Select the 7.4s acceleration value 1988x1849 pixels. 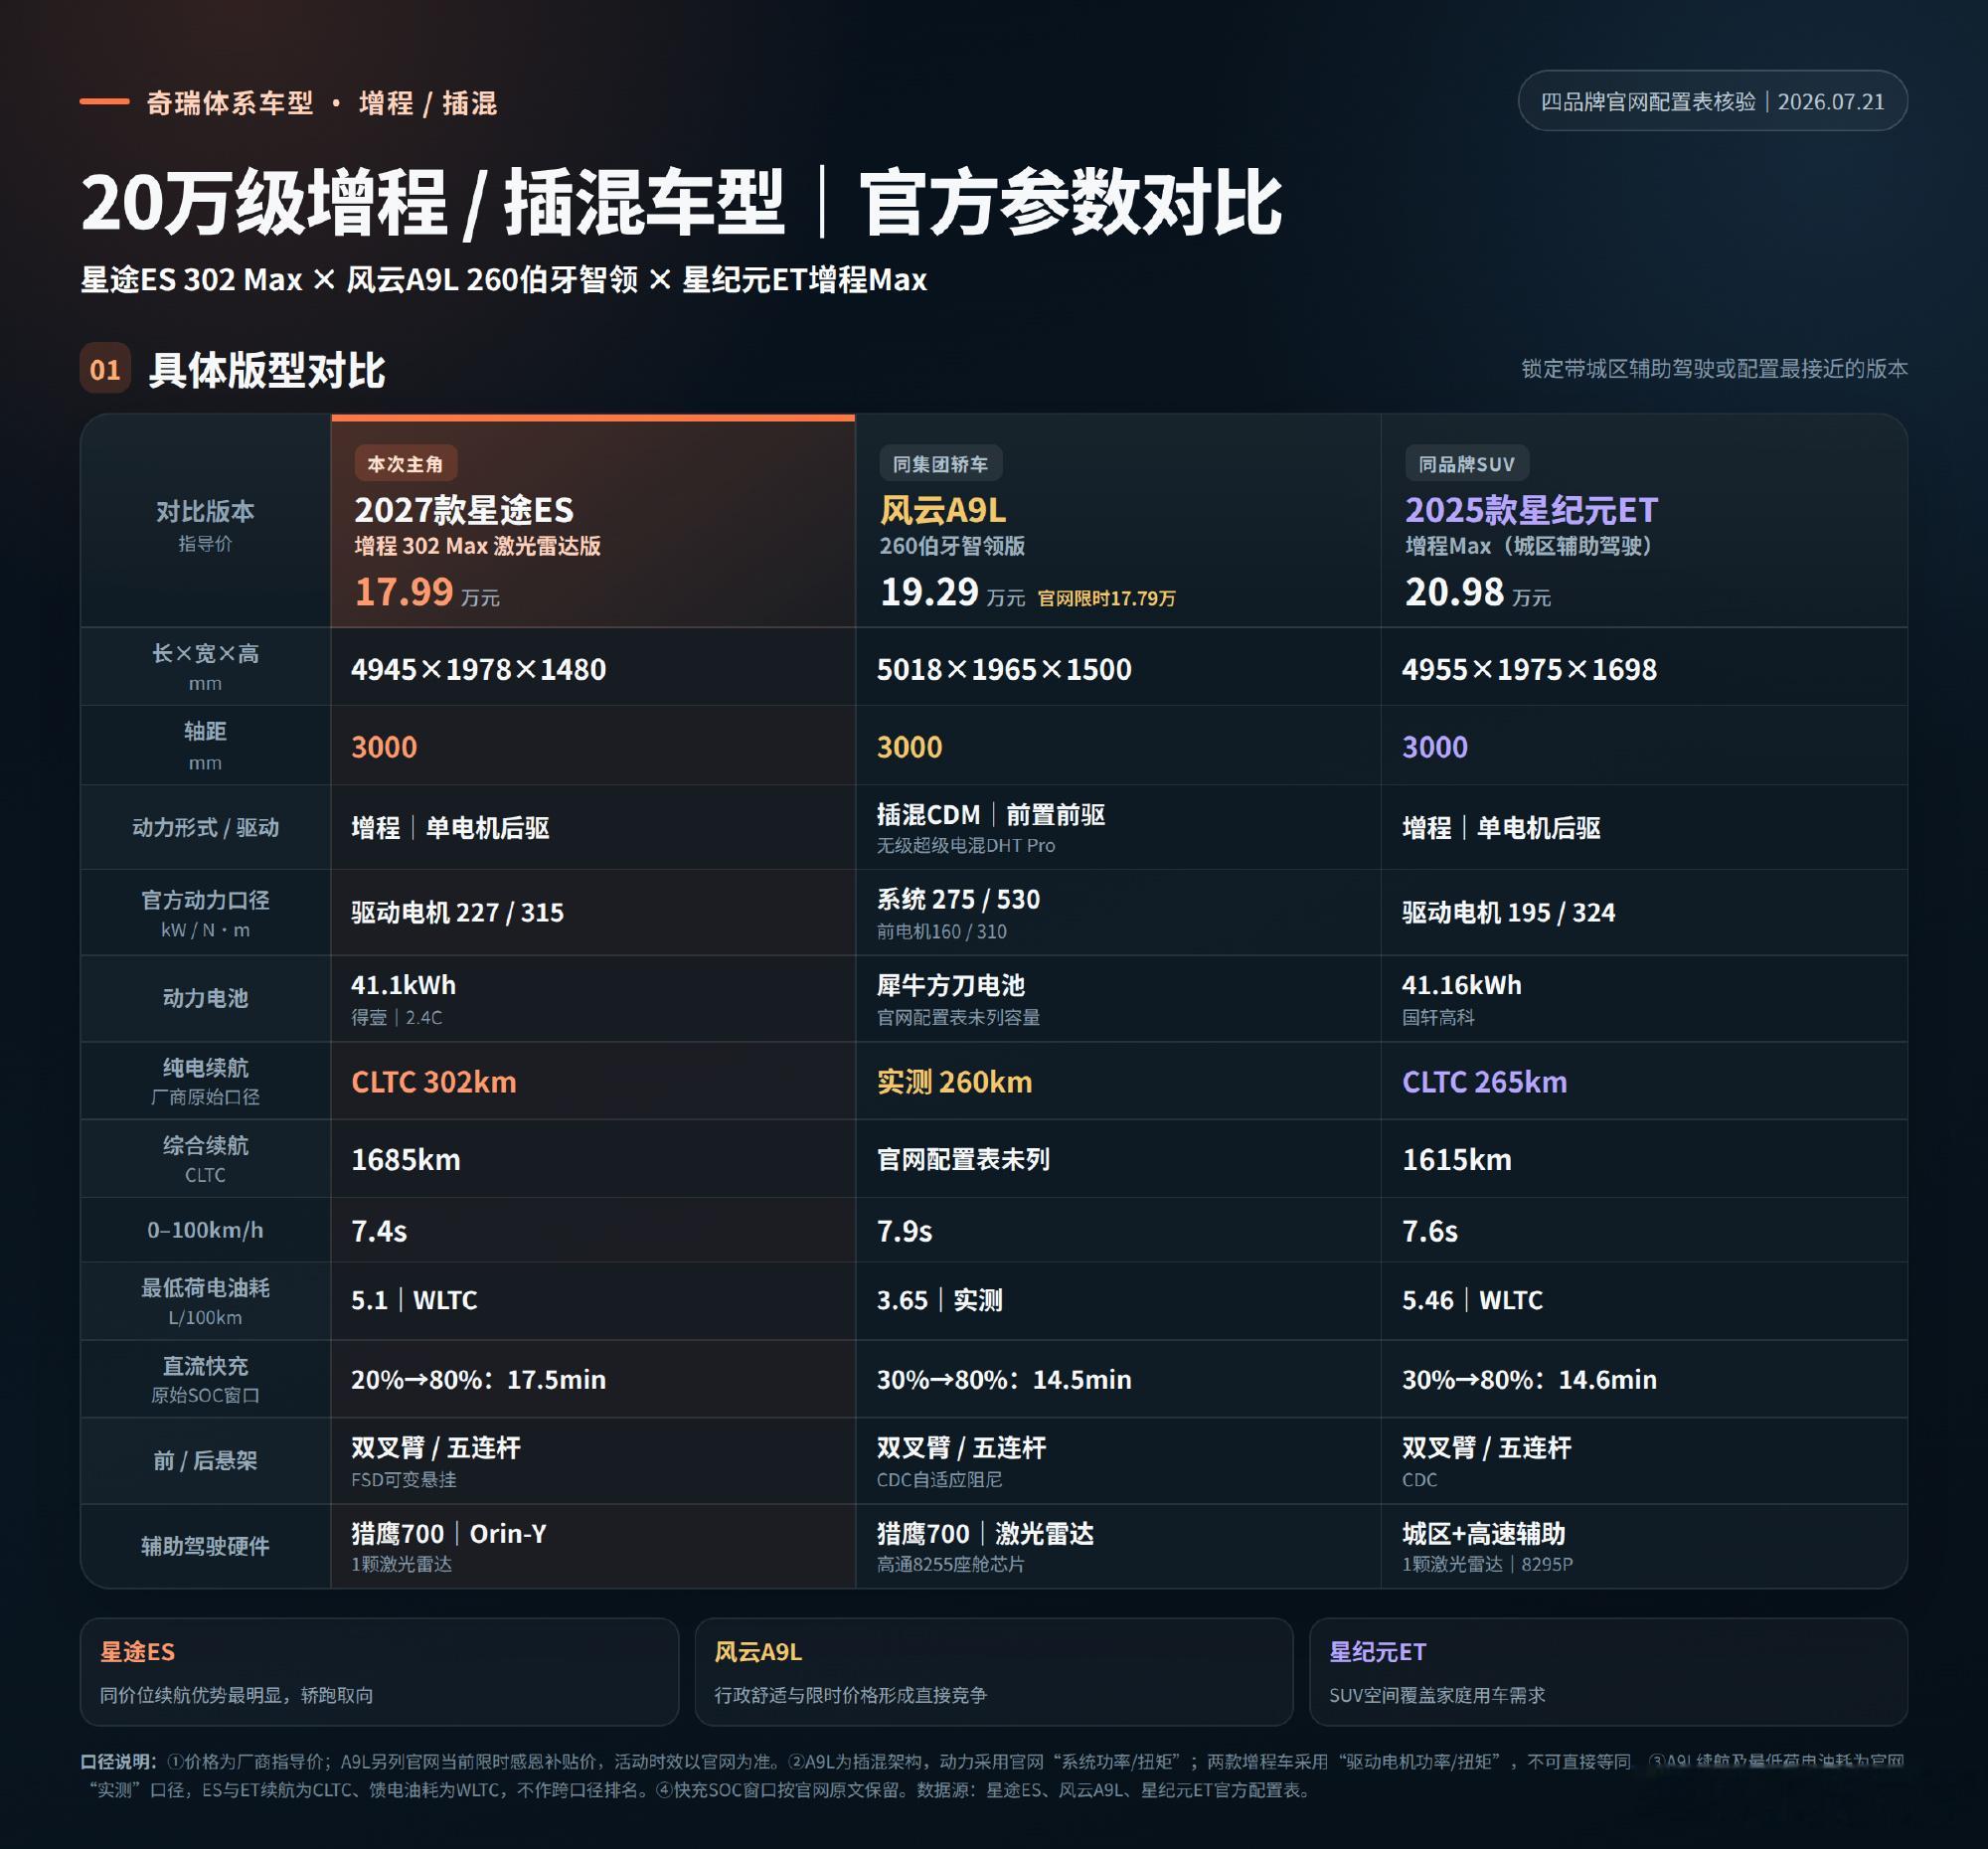(378, 1231)
